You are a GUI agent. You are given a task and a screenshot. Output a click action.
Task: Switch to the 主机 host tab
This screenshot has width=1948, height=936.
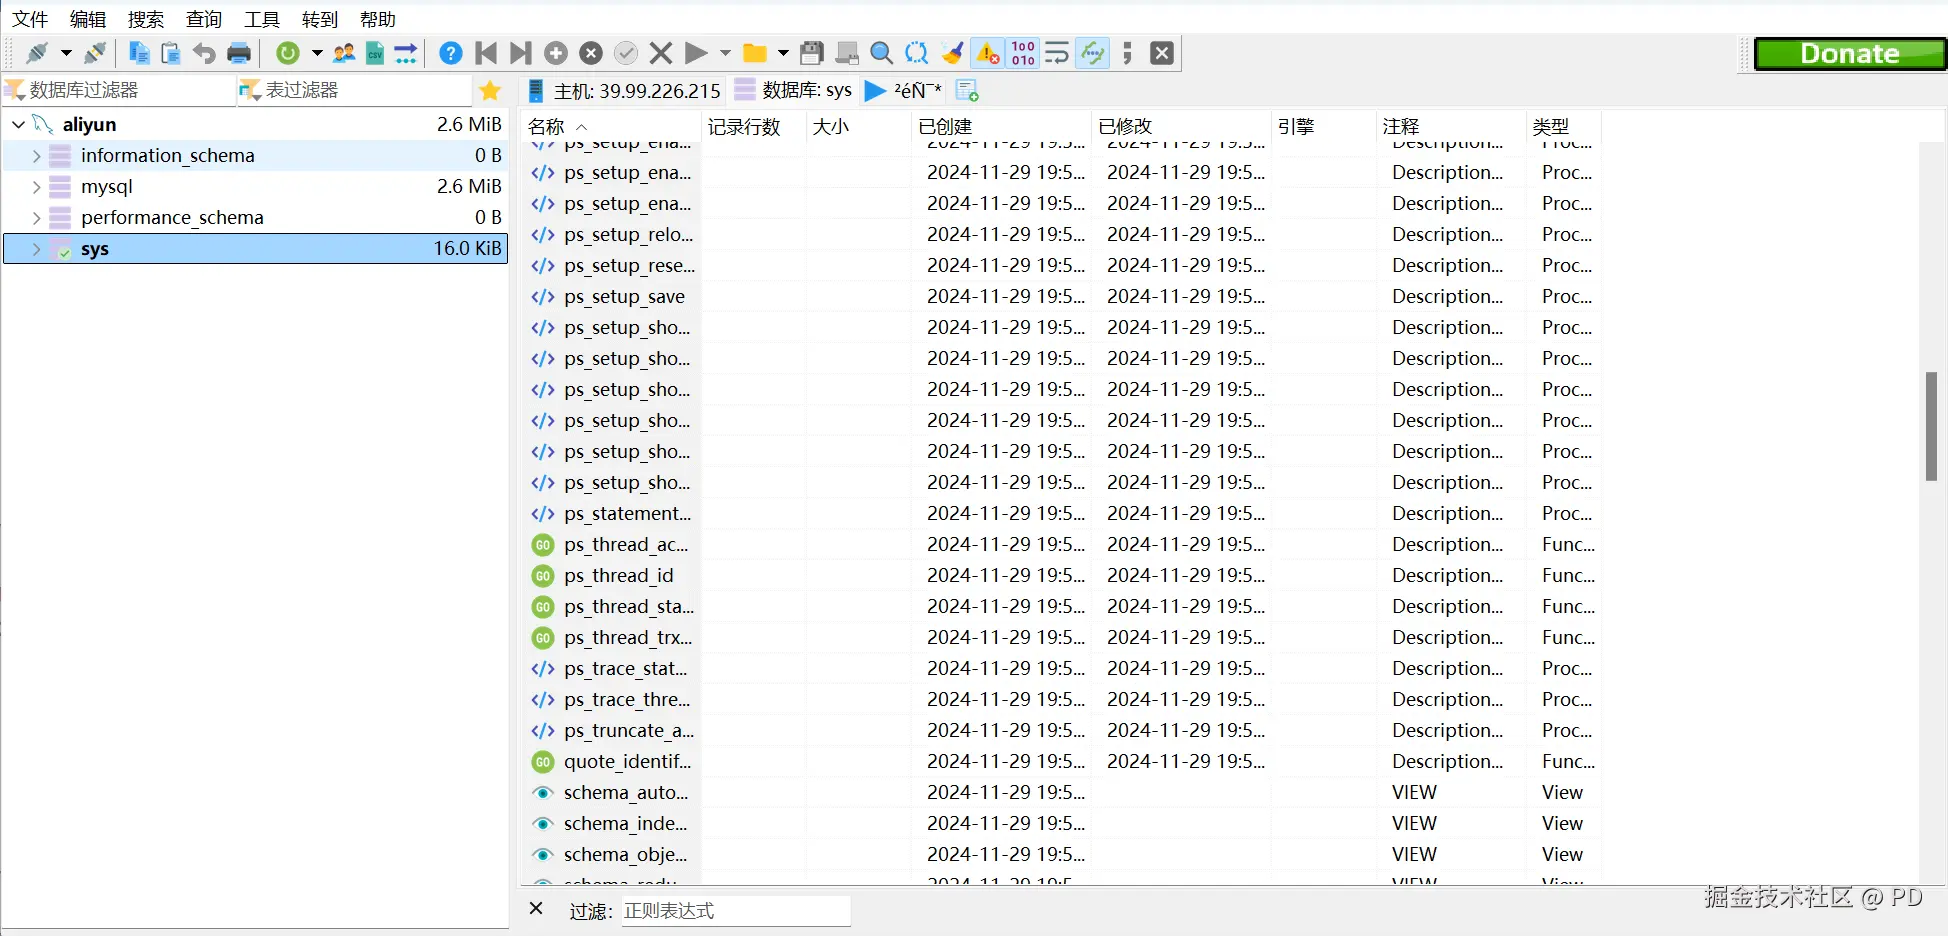pyautogui.click(x=624, y=91)
